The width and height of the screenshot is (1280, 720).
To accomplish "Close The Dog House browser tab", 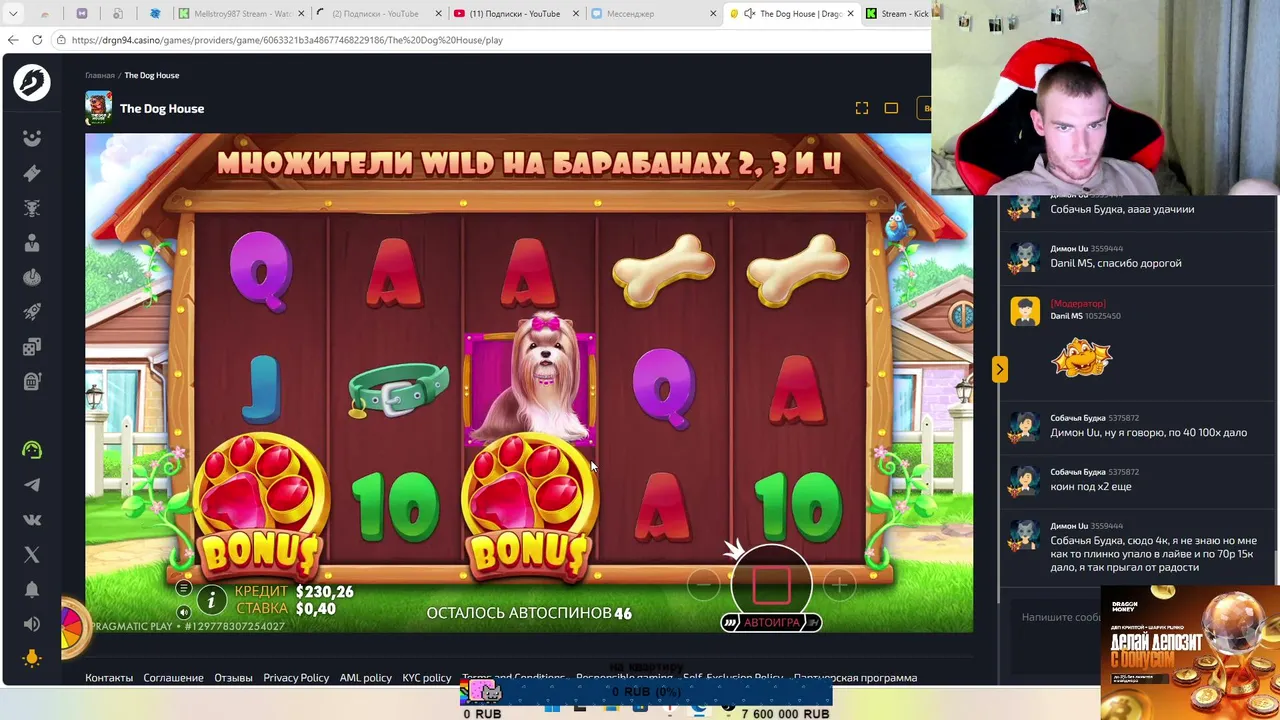I will 852,14.
